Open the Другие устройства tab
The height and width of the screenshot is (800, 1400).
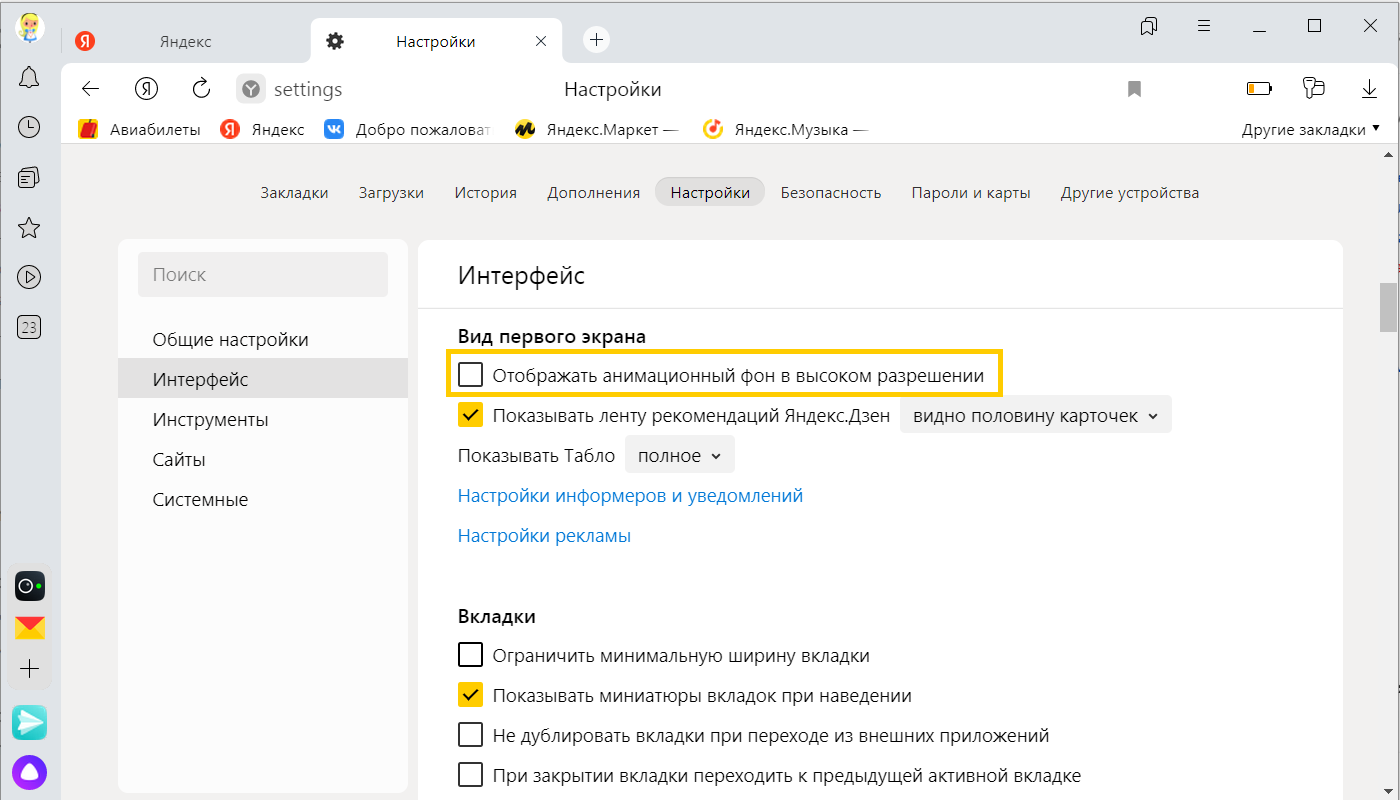(x=1130, y=192)
